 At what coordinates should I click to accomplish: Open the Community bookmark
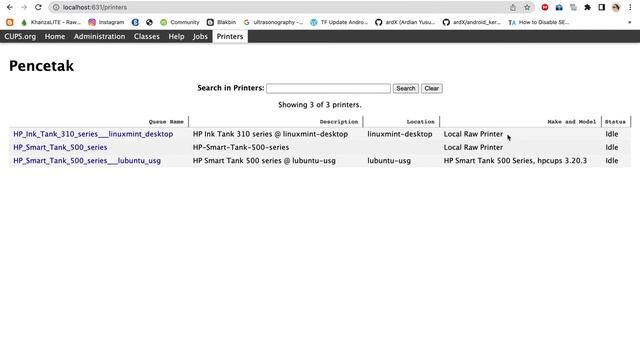[x=180, y=22]
